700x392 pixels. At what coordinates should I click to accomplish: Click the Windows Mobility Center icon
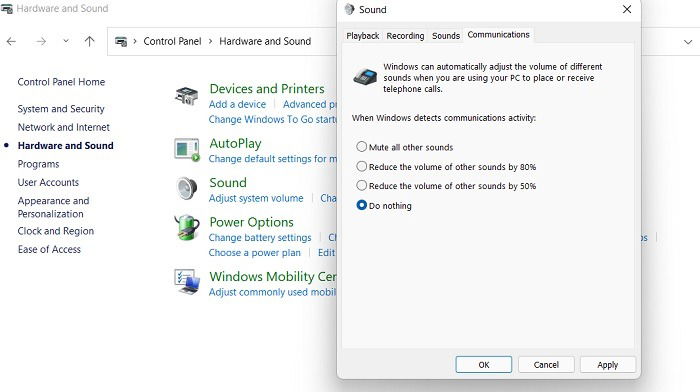[x=187, y=282]
